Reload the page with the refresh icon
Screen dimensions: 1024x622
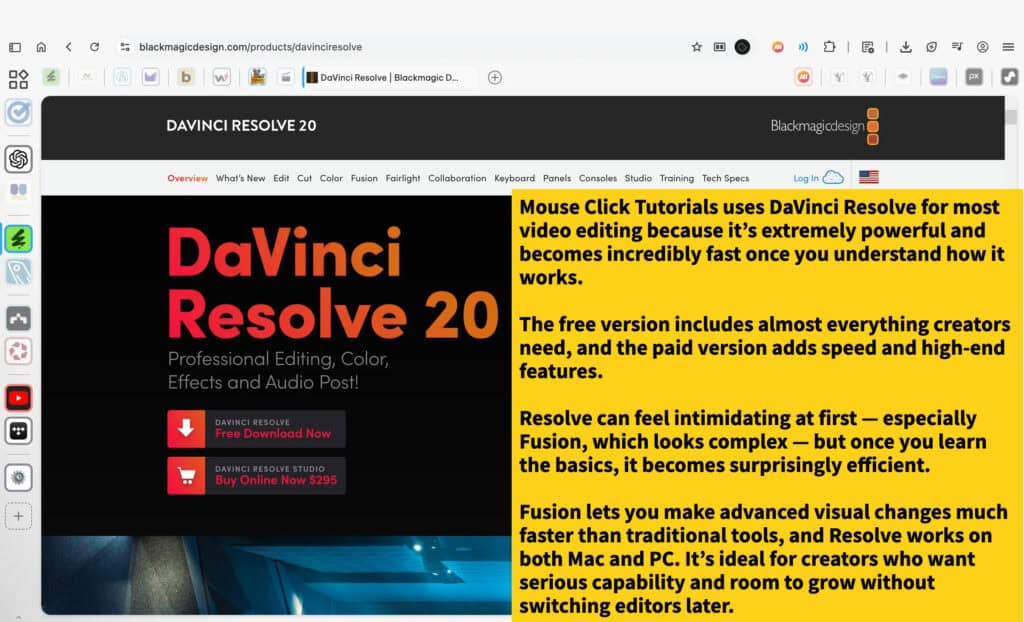click(94, 47)
